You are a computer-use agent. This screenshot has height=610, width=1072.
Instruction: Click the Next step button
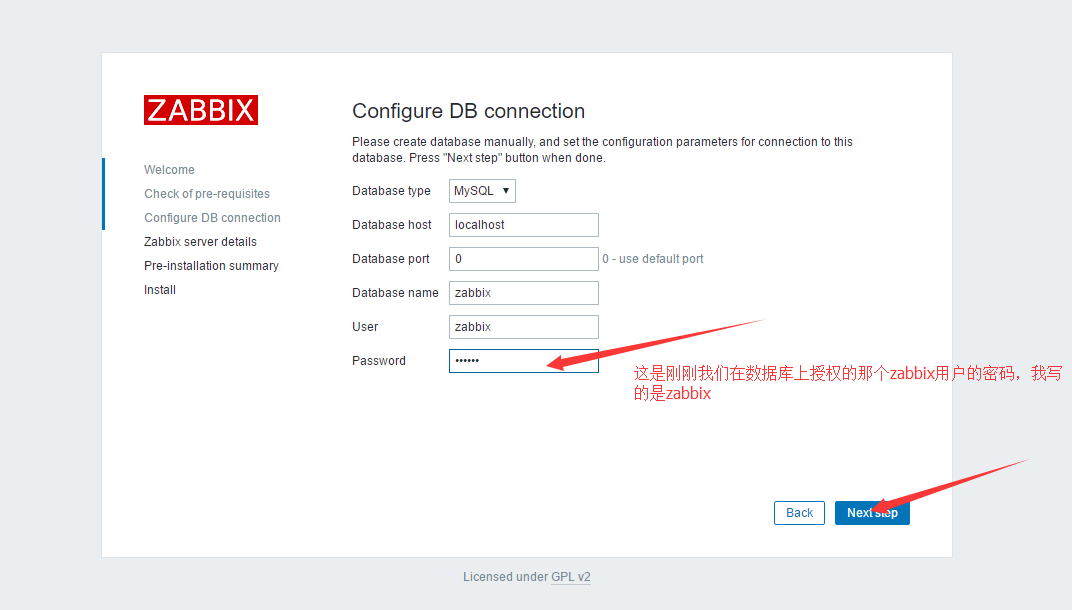(872, 513)
